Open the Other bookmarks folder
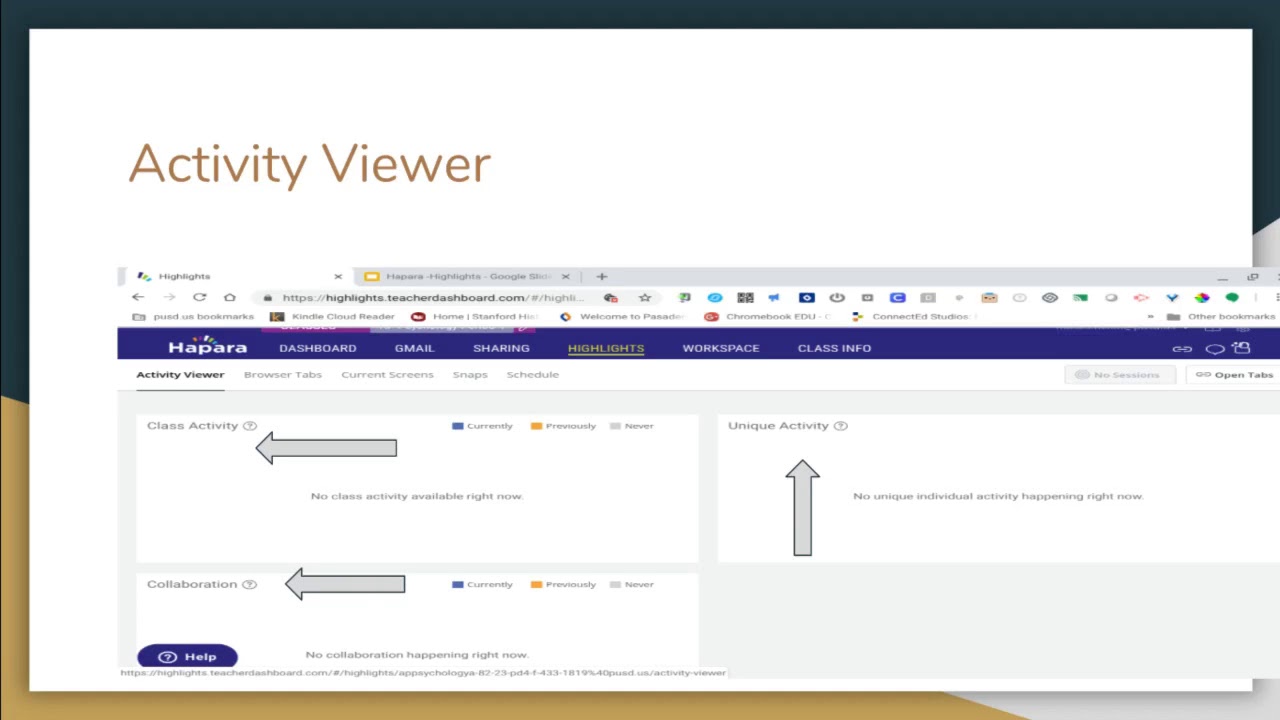 [1221, 317]
